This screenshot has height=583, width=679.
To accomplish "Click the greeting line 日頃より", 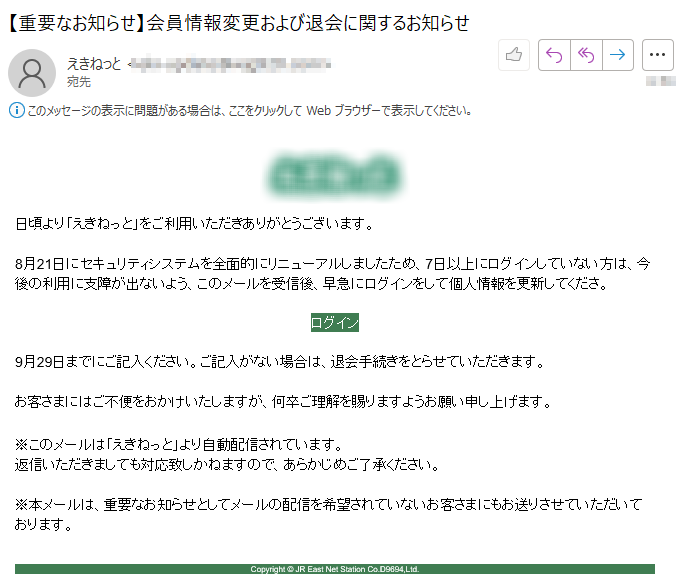I will click(x=194, y=224).
